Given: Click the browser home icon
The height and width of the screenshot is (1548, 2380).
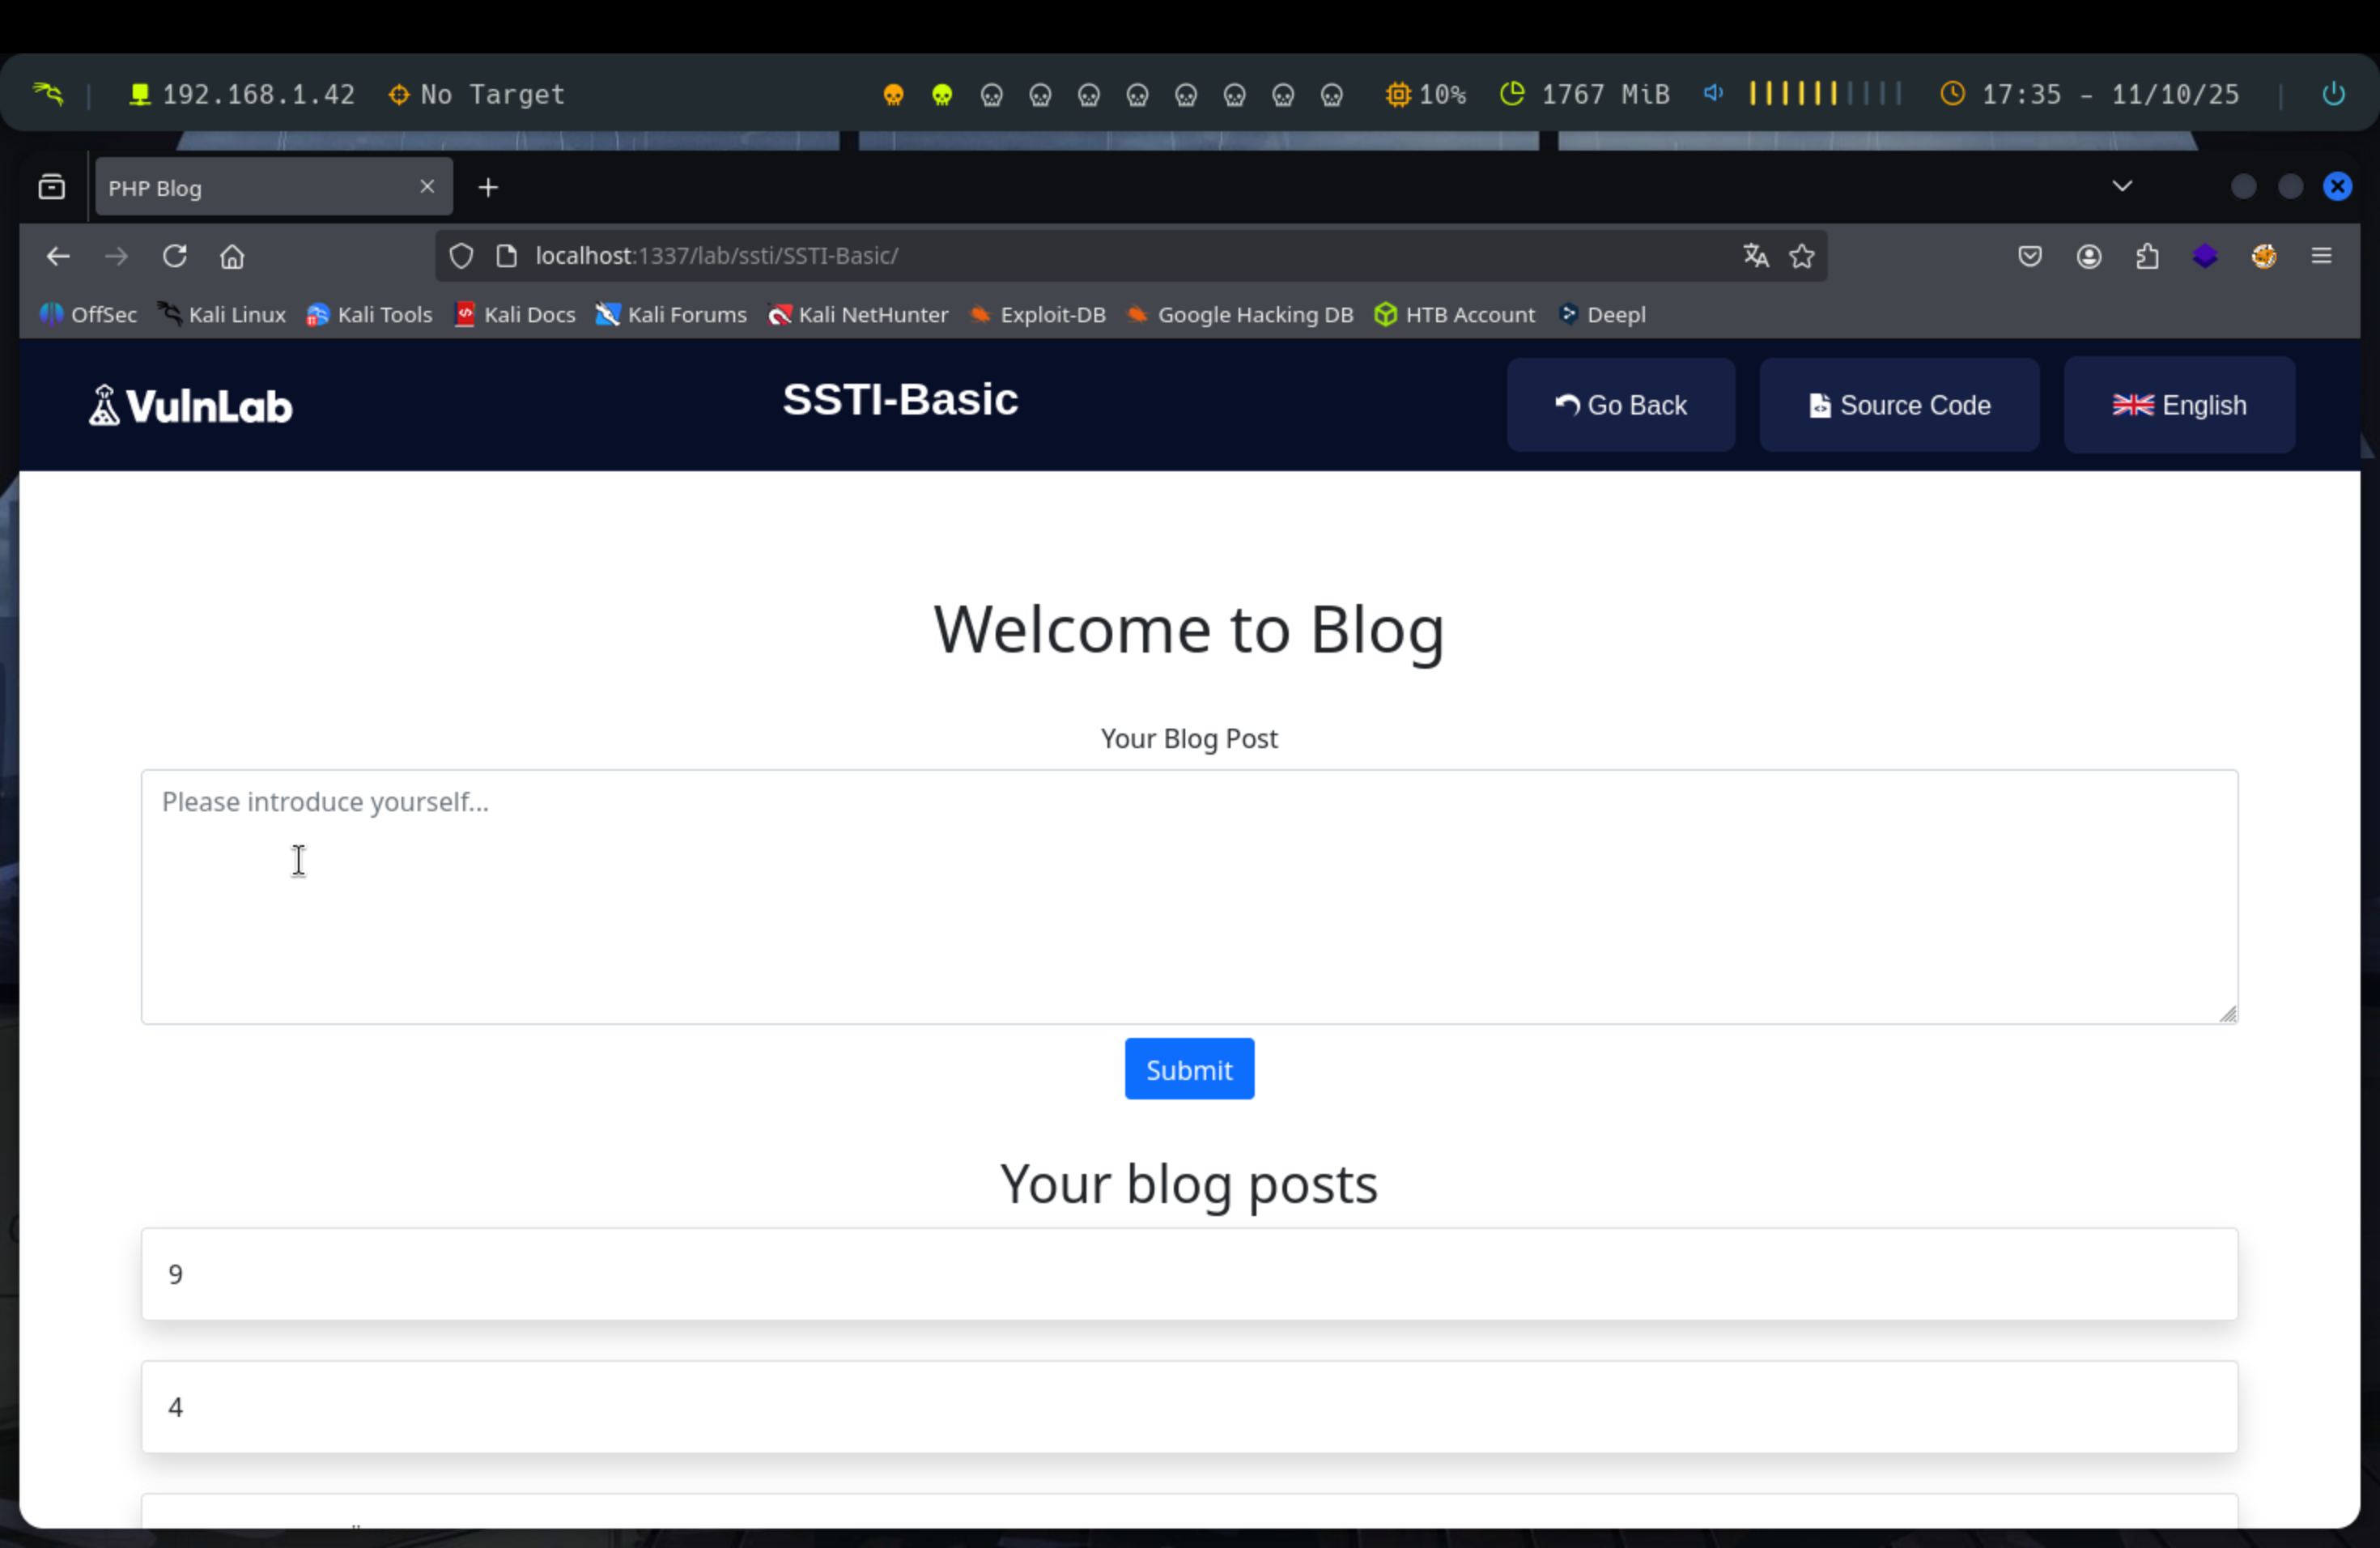Looking at the screenshot, I should point(232,256).
